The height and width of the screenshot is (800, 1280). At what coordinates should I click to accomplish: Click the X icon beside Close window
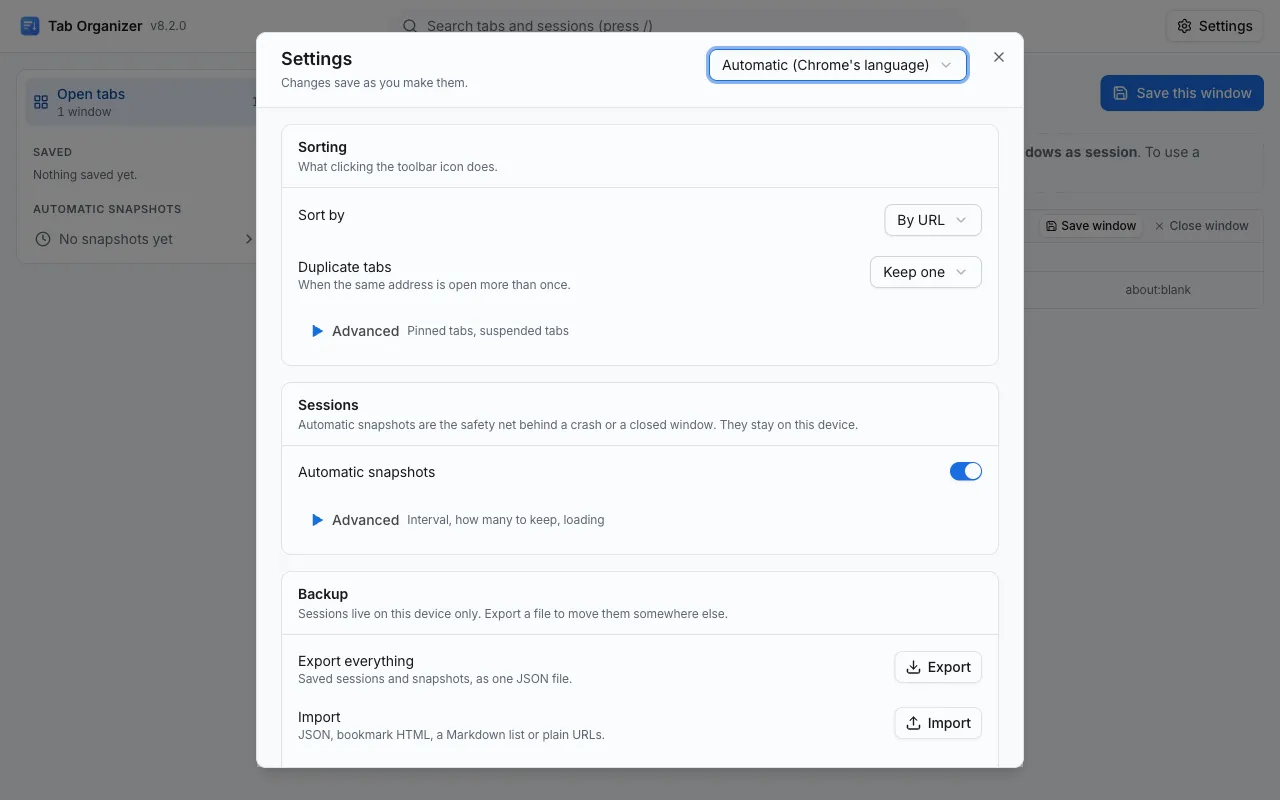(1159, 226)
